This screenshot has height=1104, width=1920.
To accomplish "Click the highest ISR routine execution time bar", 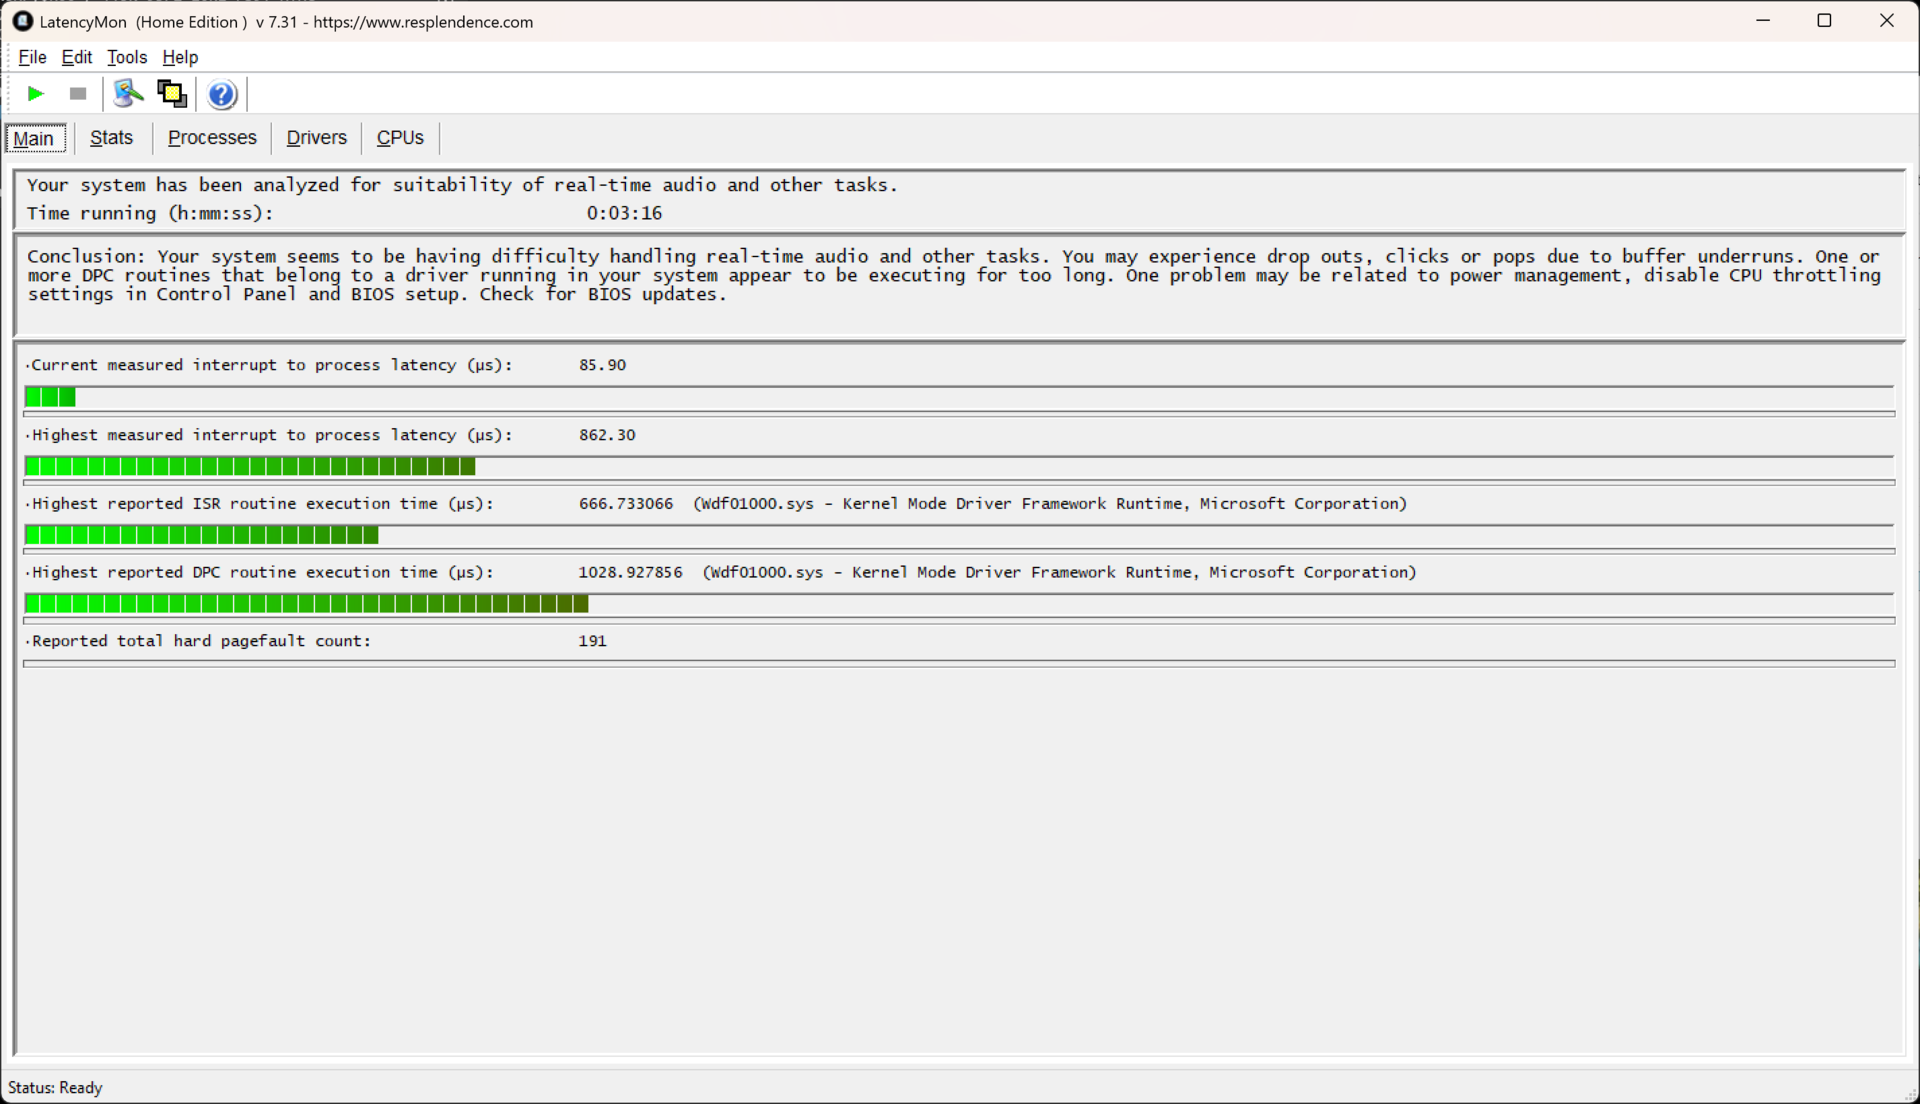I will (x=202, y=535).
